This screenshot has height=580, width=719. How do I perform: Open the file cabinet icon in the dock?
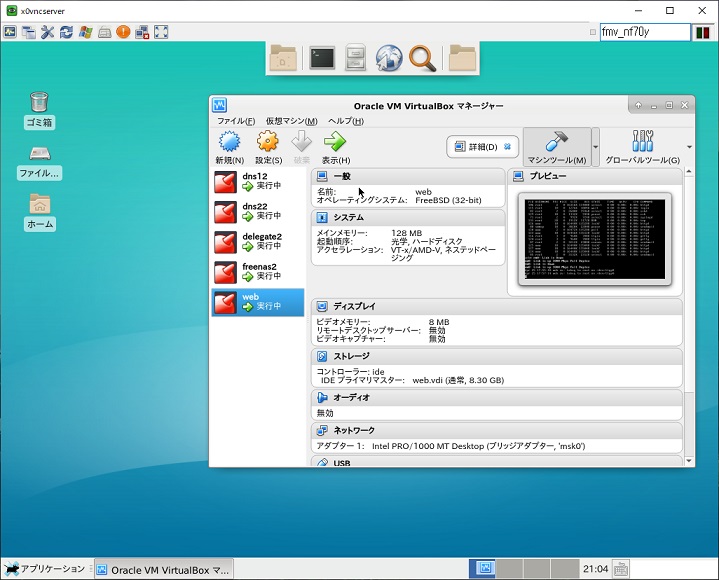tap(355, 58)
